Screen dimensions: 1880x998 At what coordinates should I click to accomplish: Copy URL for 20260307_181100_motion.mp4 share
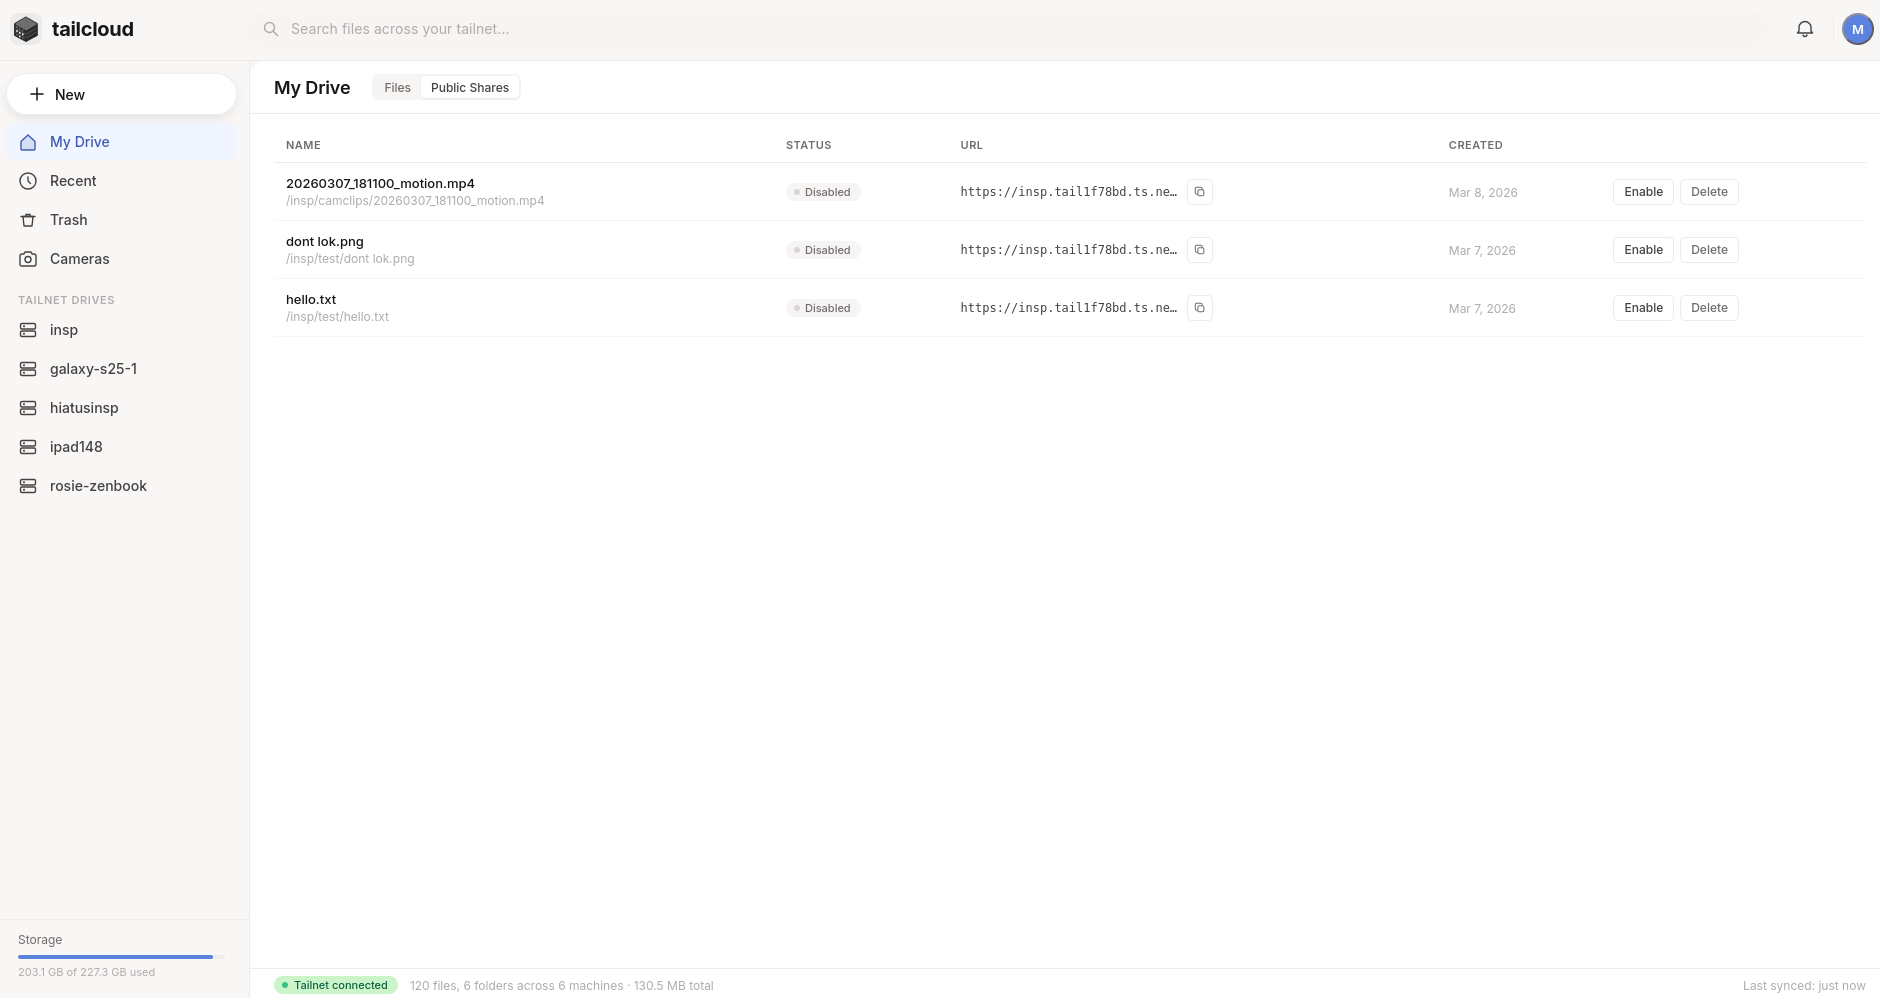(x=1200, y=192)
